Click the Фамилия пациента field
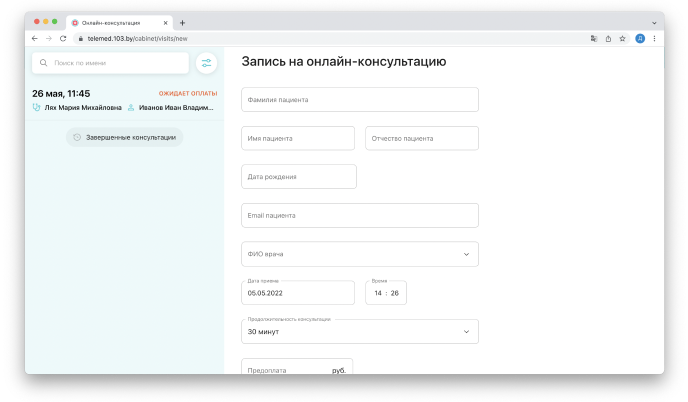Image resolution: width=688 pixels, height=402 pixels. click(360, 100)
